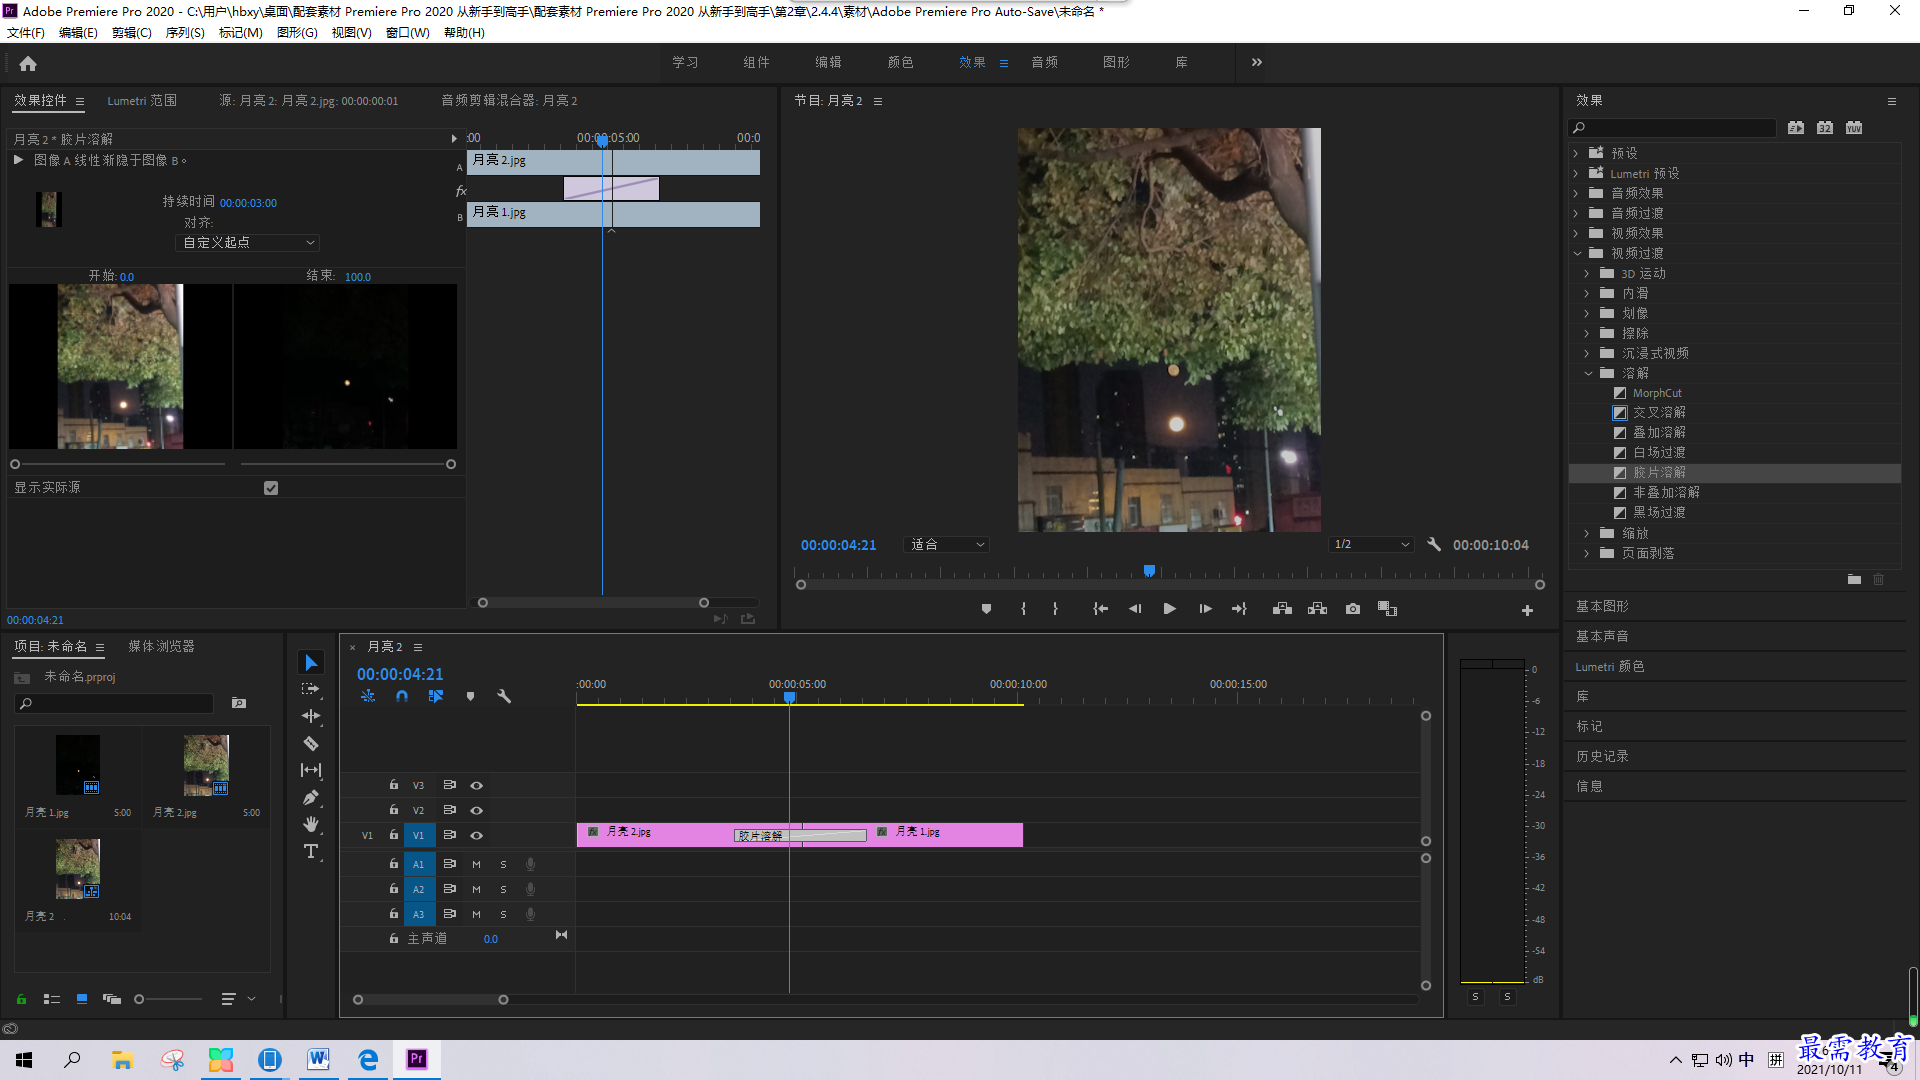The width and height of the screenshot is (1920, 1080).
Task: Mute audio track A1
Action: coord(476,865)
